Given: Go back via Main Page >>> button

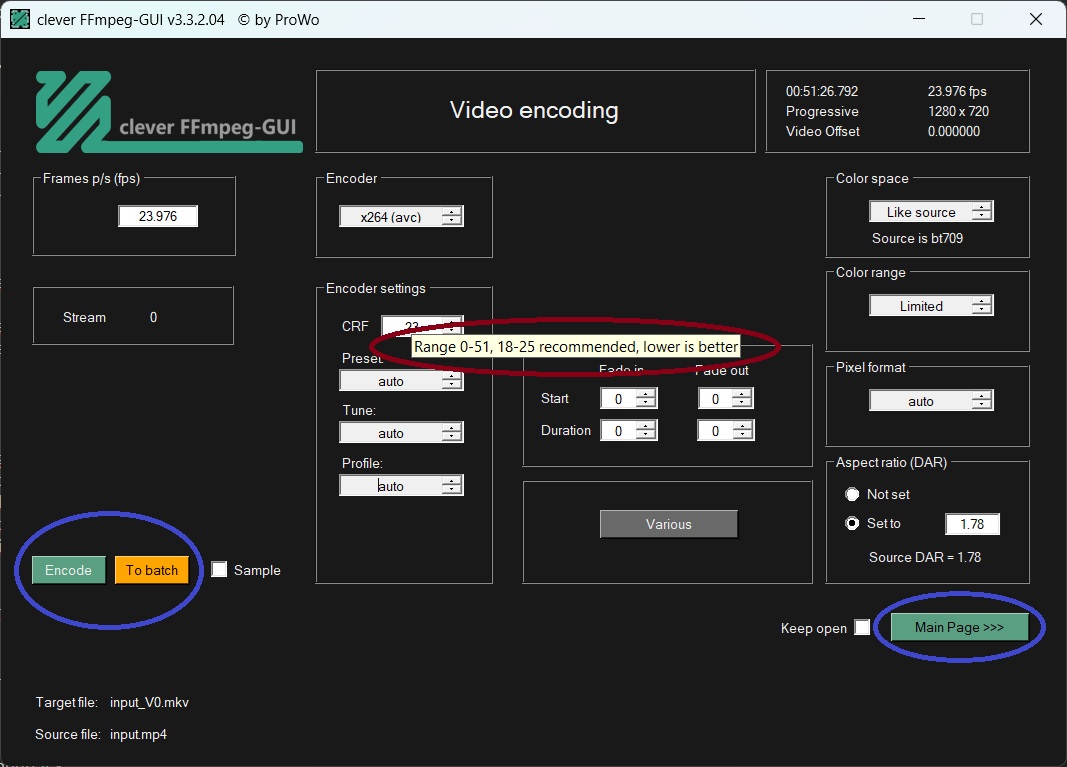Looking at the screenshot, I should click(959, 627).
